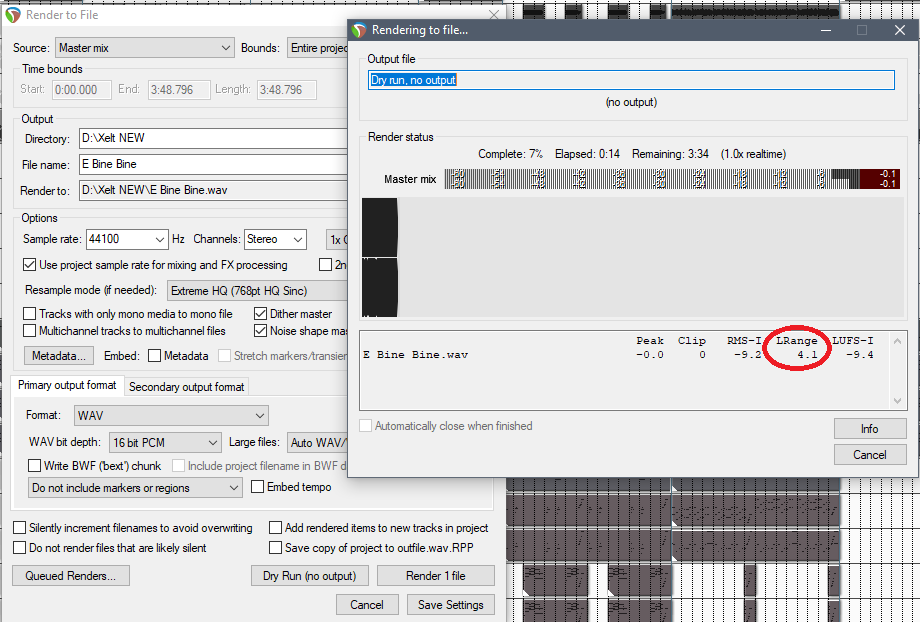The width and height of the screenshot is (920, 622).
Task: Click the Time bounds Length field
Action: coord(287,90)
